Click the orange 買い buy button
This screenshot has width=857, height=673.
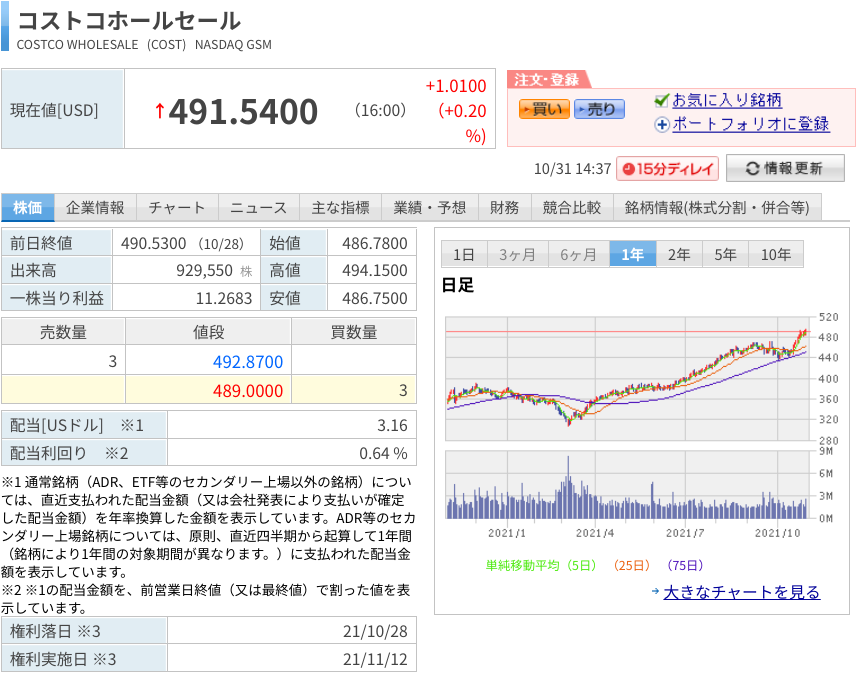[x=544, y=109]
